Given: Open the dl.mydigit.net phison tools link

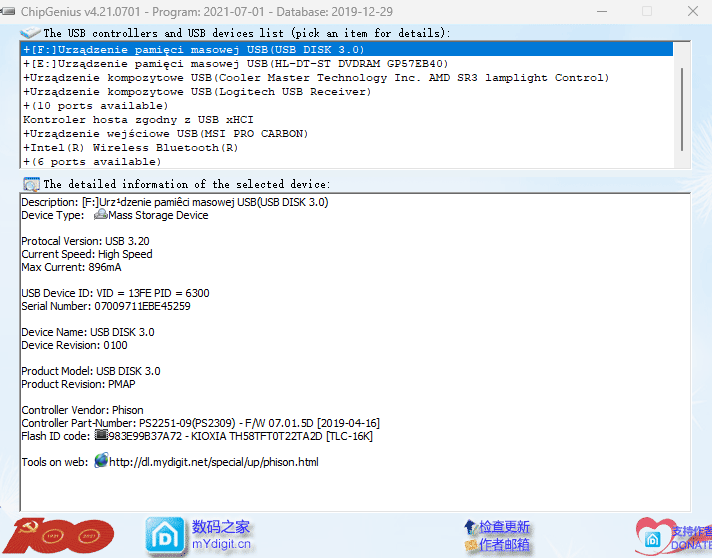Looking at the screenshot, I should [214, 462].
